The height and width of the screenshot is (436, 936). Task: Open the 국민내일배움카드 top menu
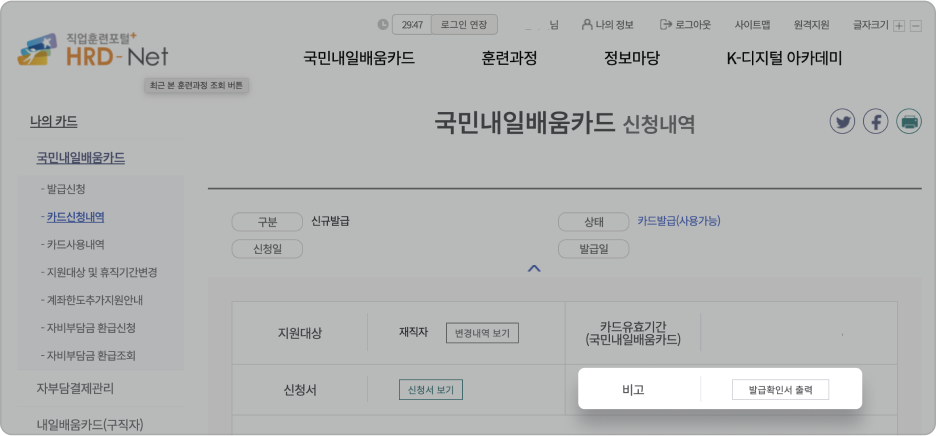pyautogui.click(x=359, y=58)
